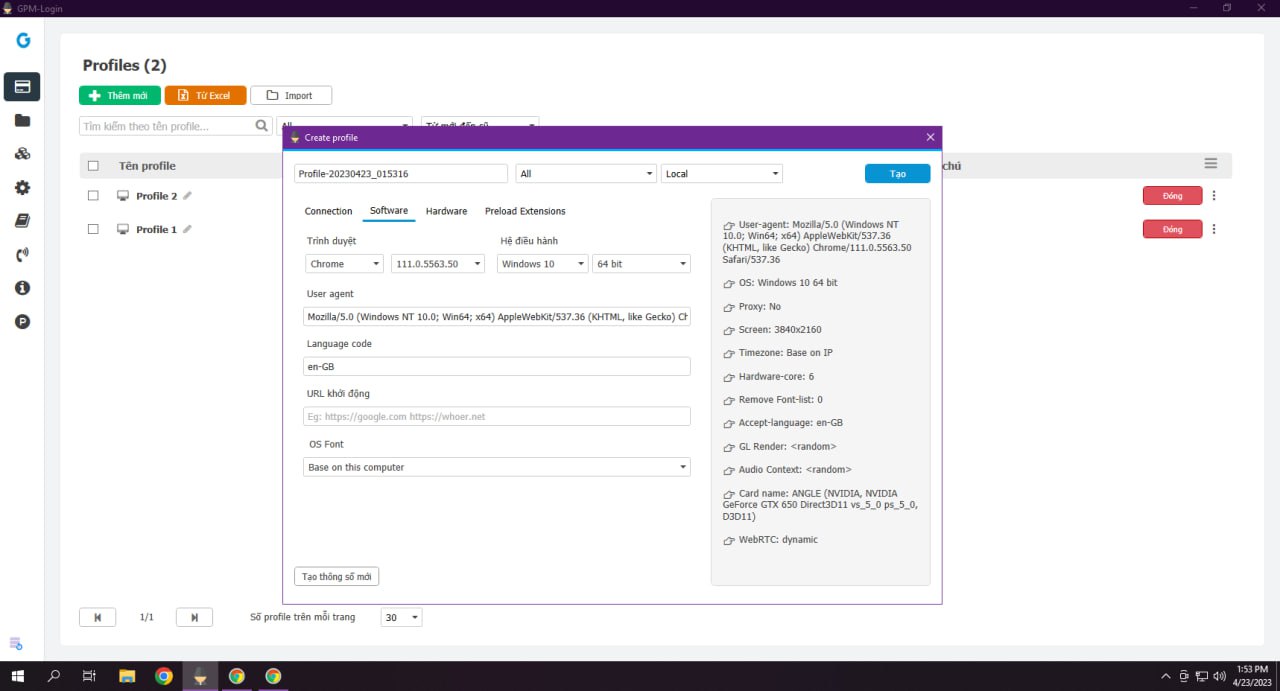Open the Profiles card icon in sidebar

click(22, 87)
